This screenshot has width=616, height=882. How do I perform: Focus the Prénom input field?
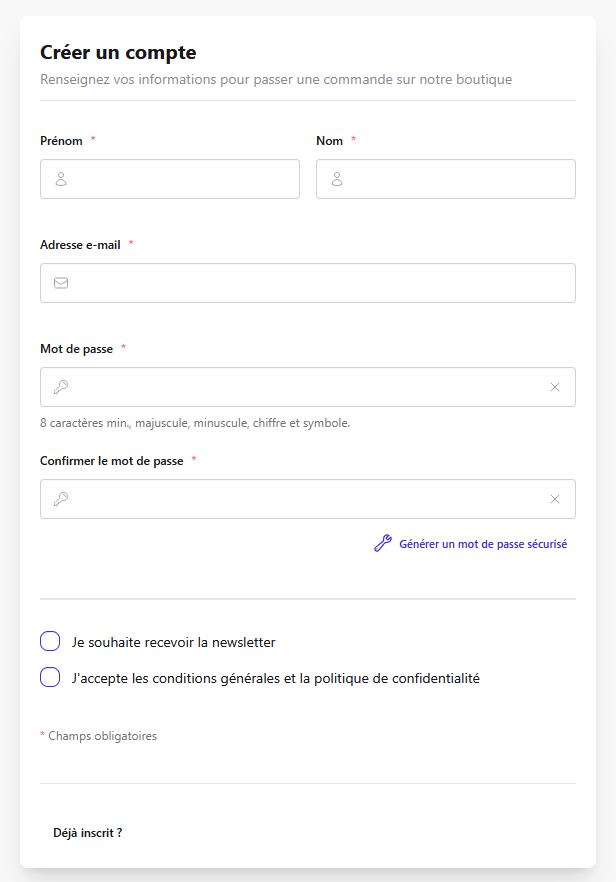click(170, 179)
